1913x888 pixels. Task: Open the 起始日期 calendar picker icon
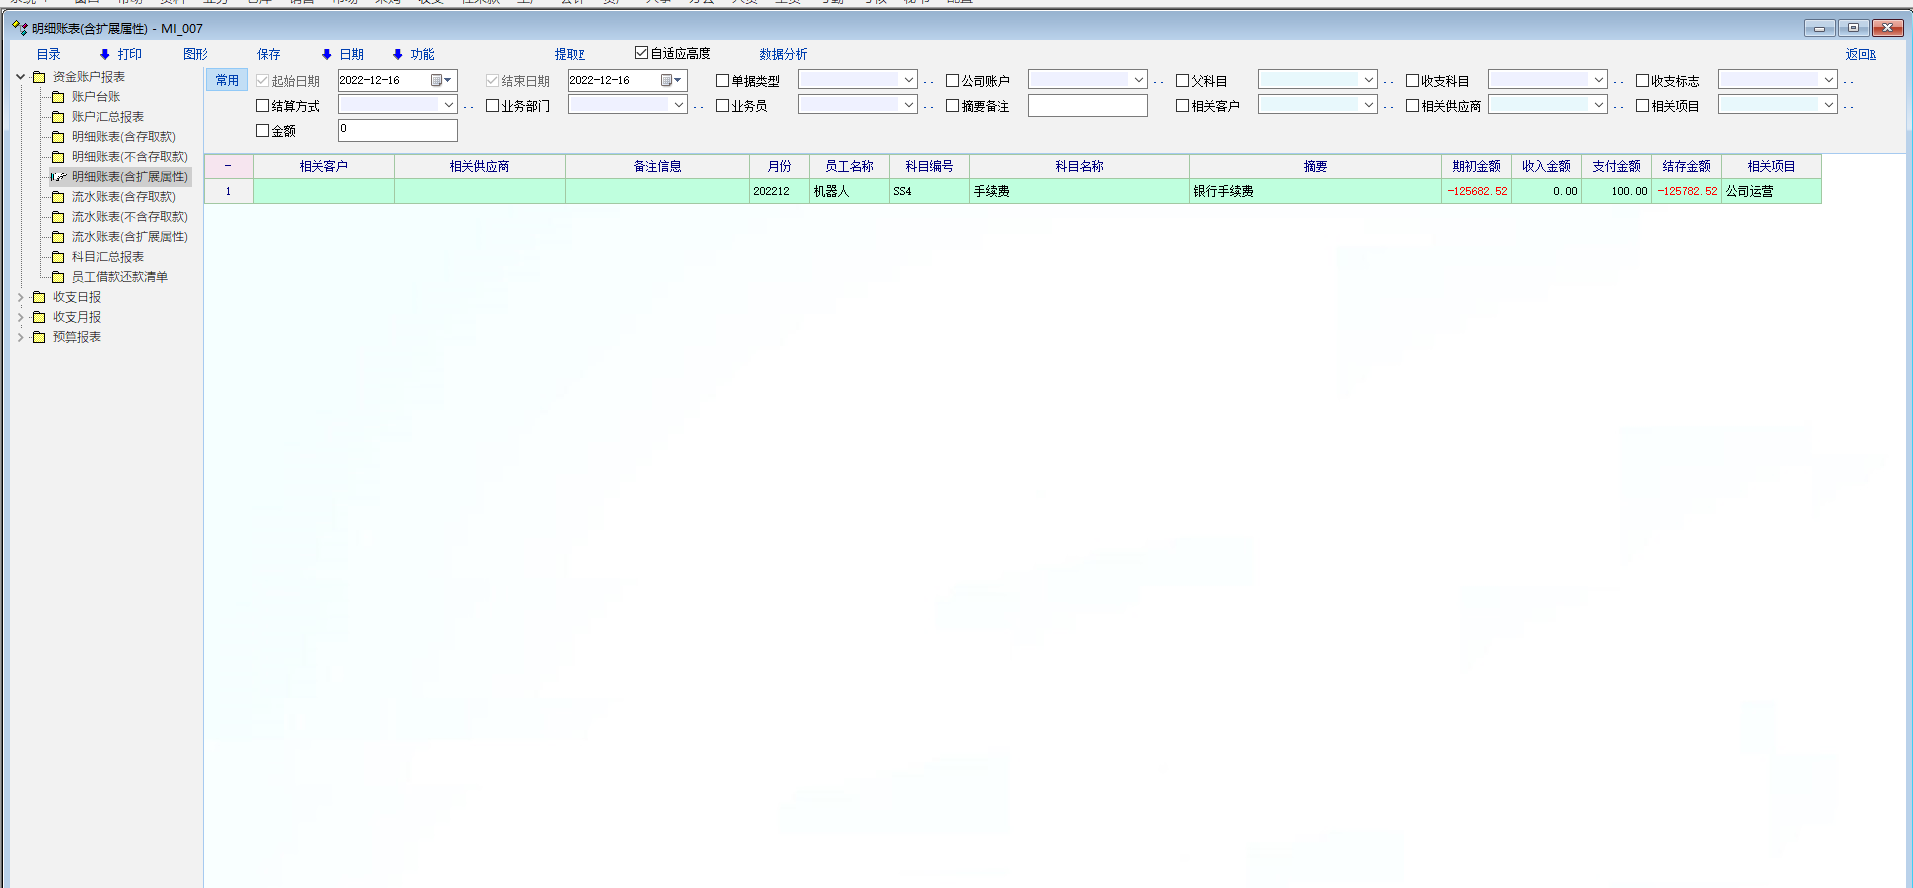[x=437, y=80]
